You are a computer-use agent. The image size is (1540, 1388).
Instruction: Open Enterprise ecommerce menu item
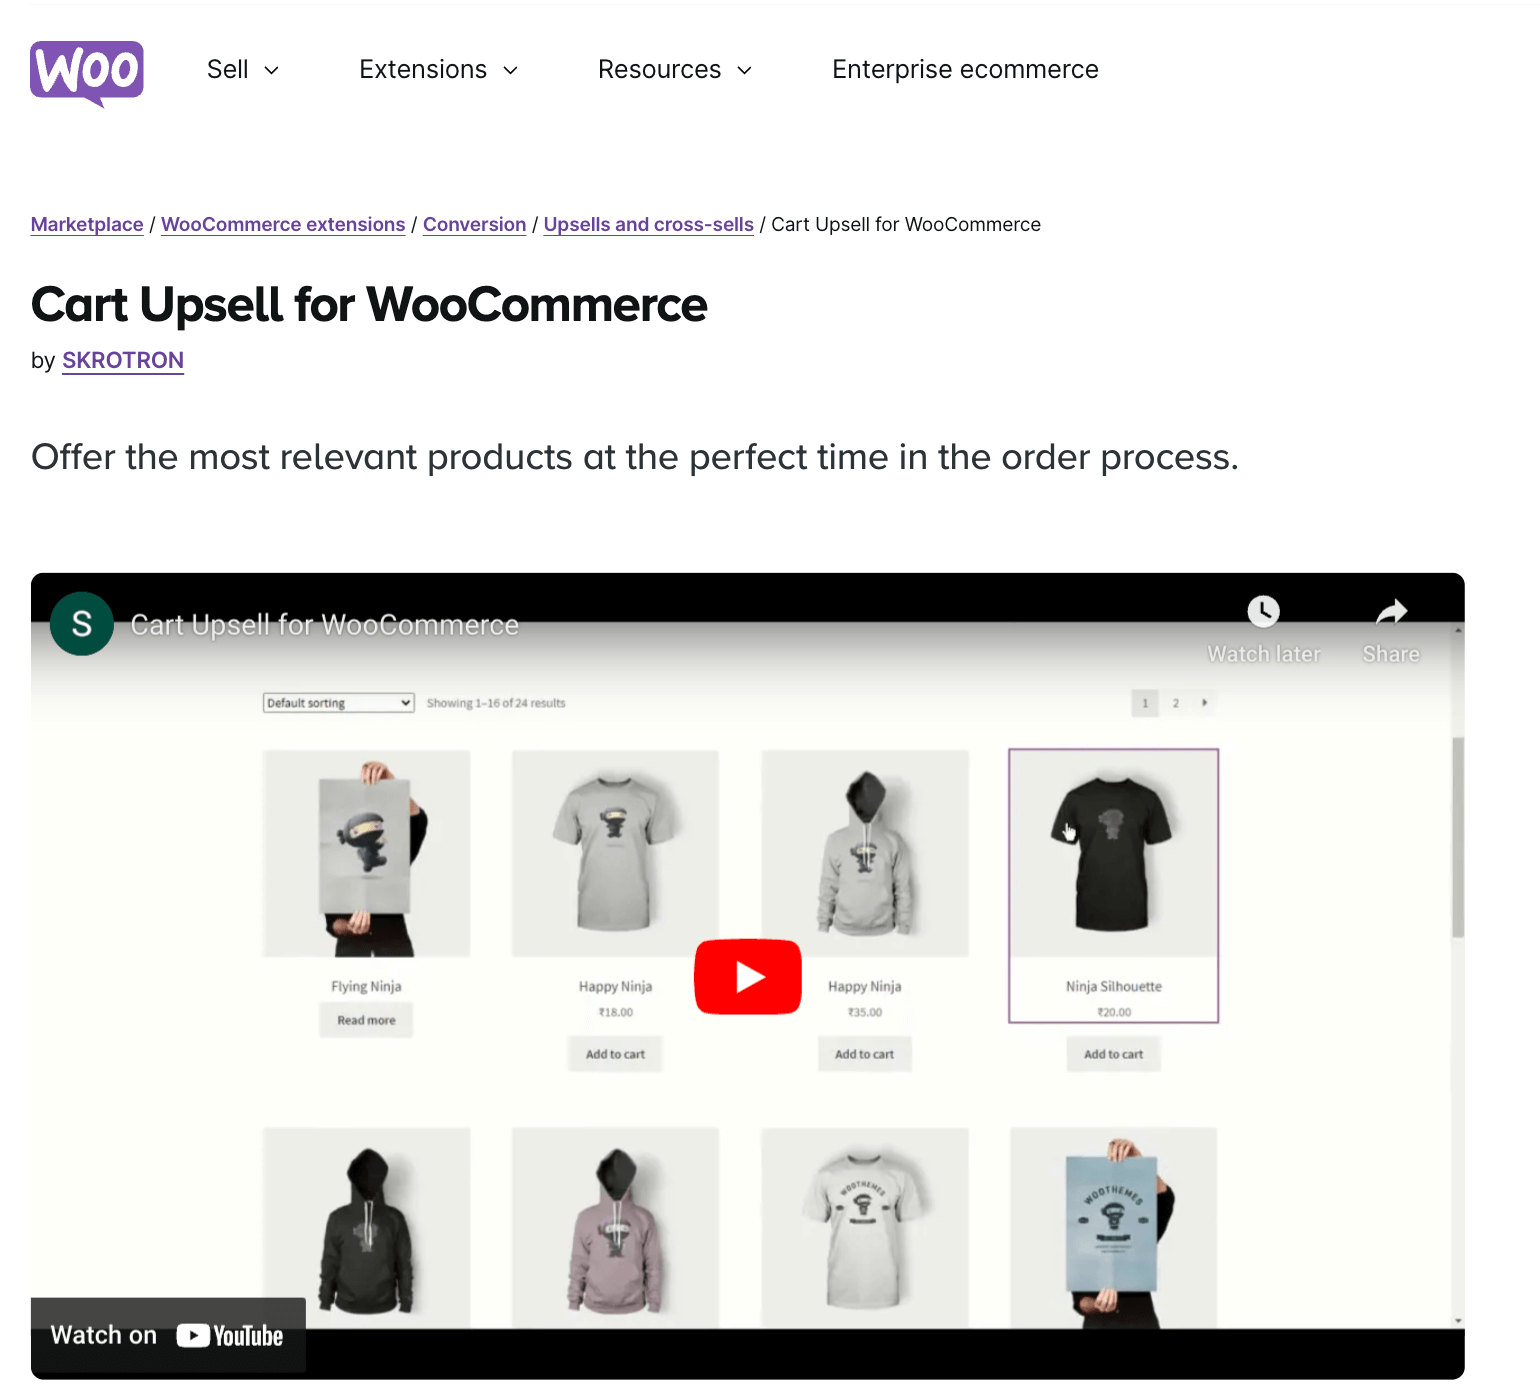coord(965,70)
